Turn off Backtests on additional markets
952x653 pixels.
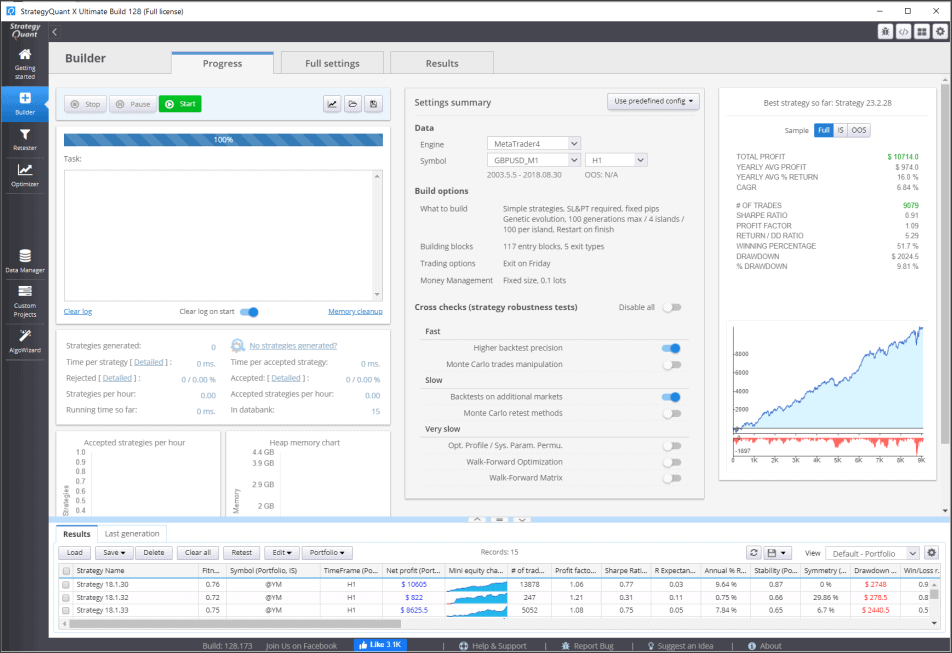pos(671,397)
